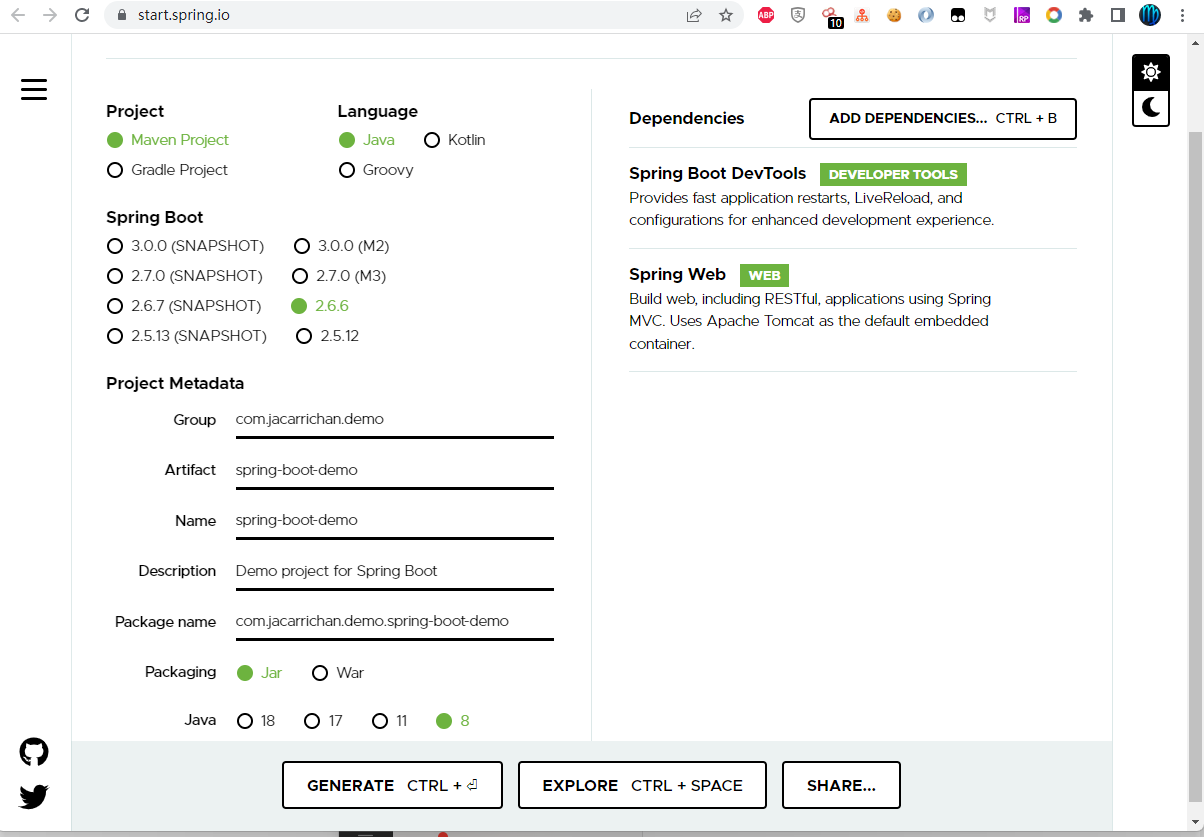Select Spring Boot 2.5.12
1204x837 pixels.
tap(327, 336)
